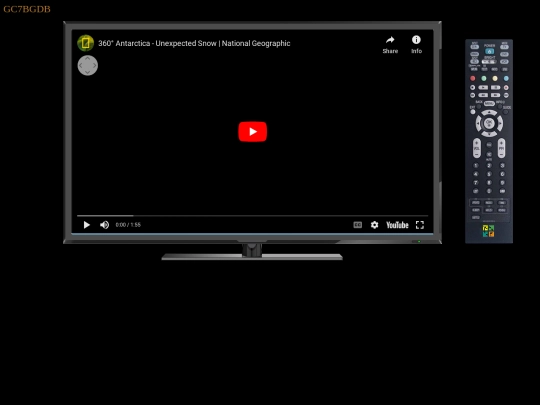The width and height of the screenshot is (540, 405).
Task: Seek using the video progress bar
Action: [x=252, y=216]
